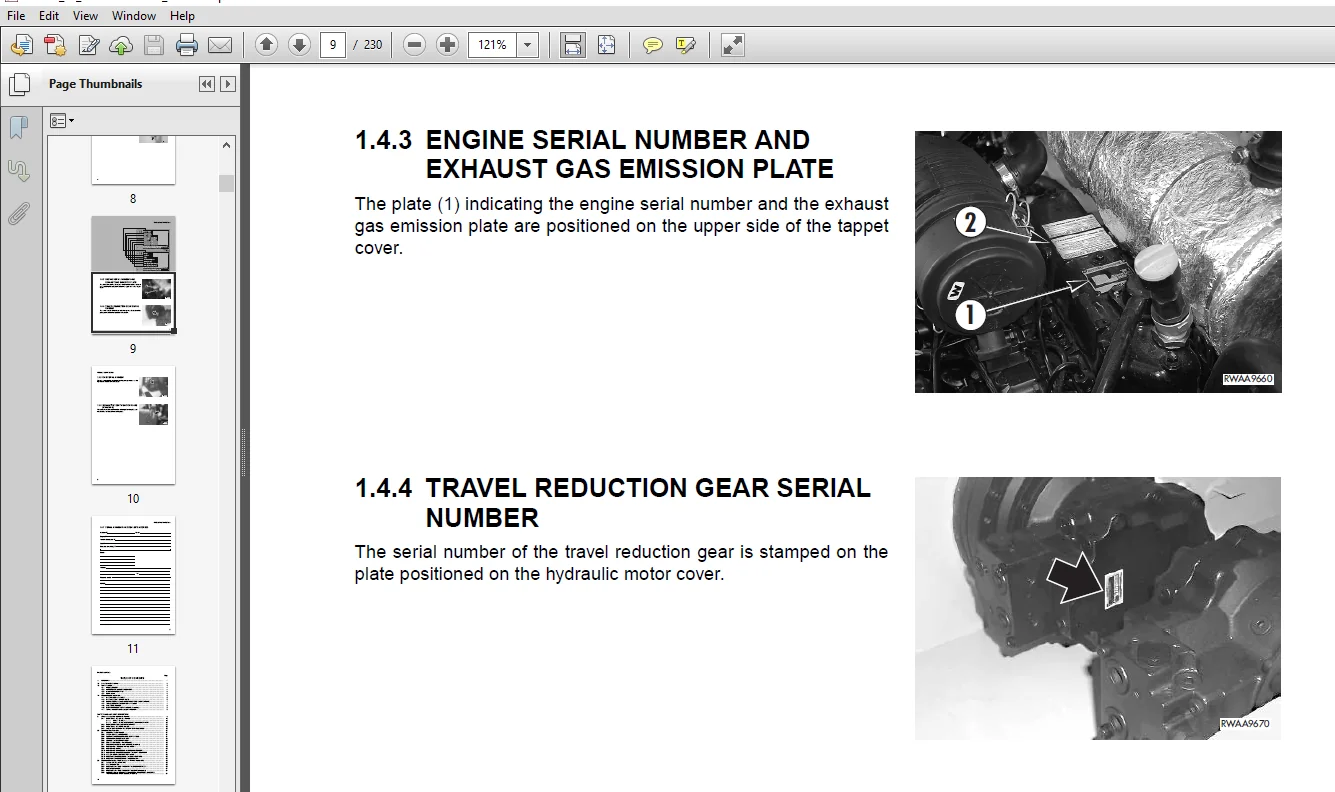Click the engine compartment photo RWAA9660
The height and width of the screenshot is (792, 1335).
(1098, 262)
